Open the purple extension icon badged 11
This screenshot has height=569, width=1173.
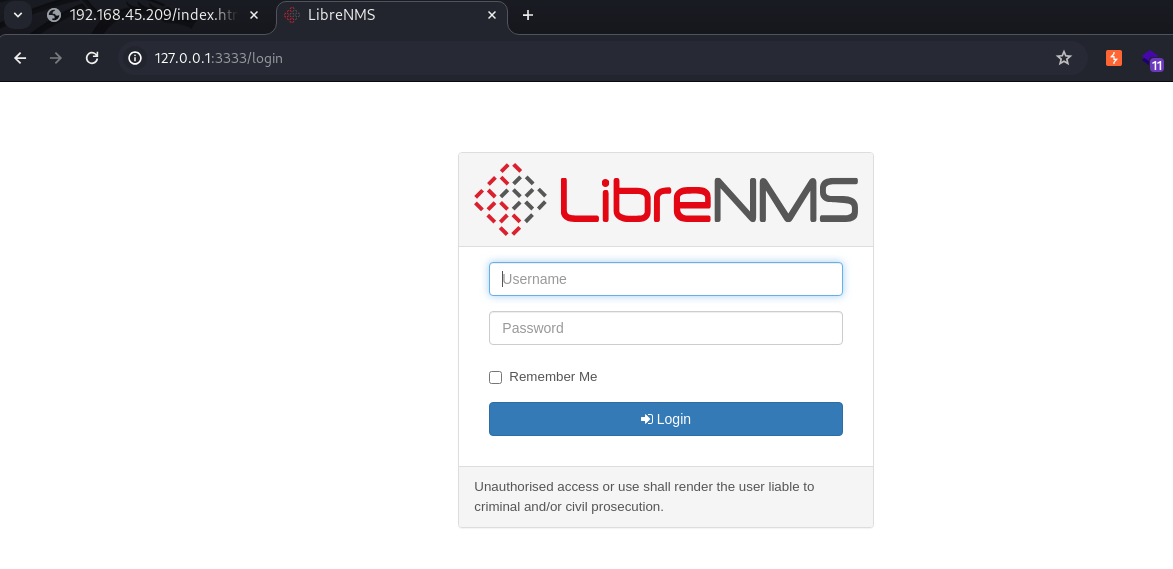pyautogui.click(x=1153, y=60)
